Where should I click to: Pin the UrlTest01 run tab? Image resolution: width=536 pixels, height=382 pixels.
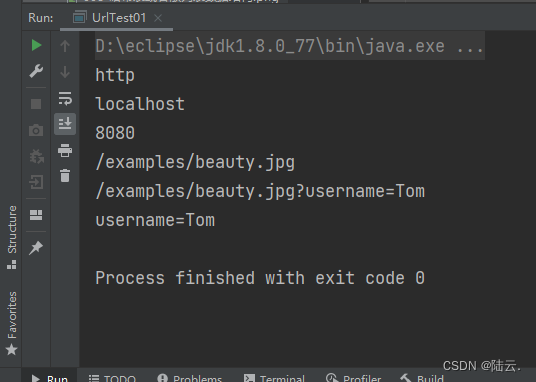coord(36,248)
